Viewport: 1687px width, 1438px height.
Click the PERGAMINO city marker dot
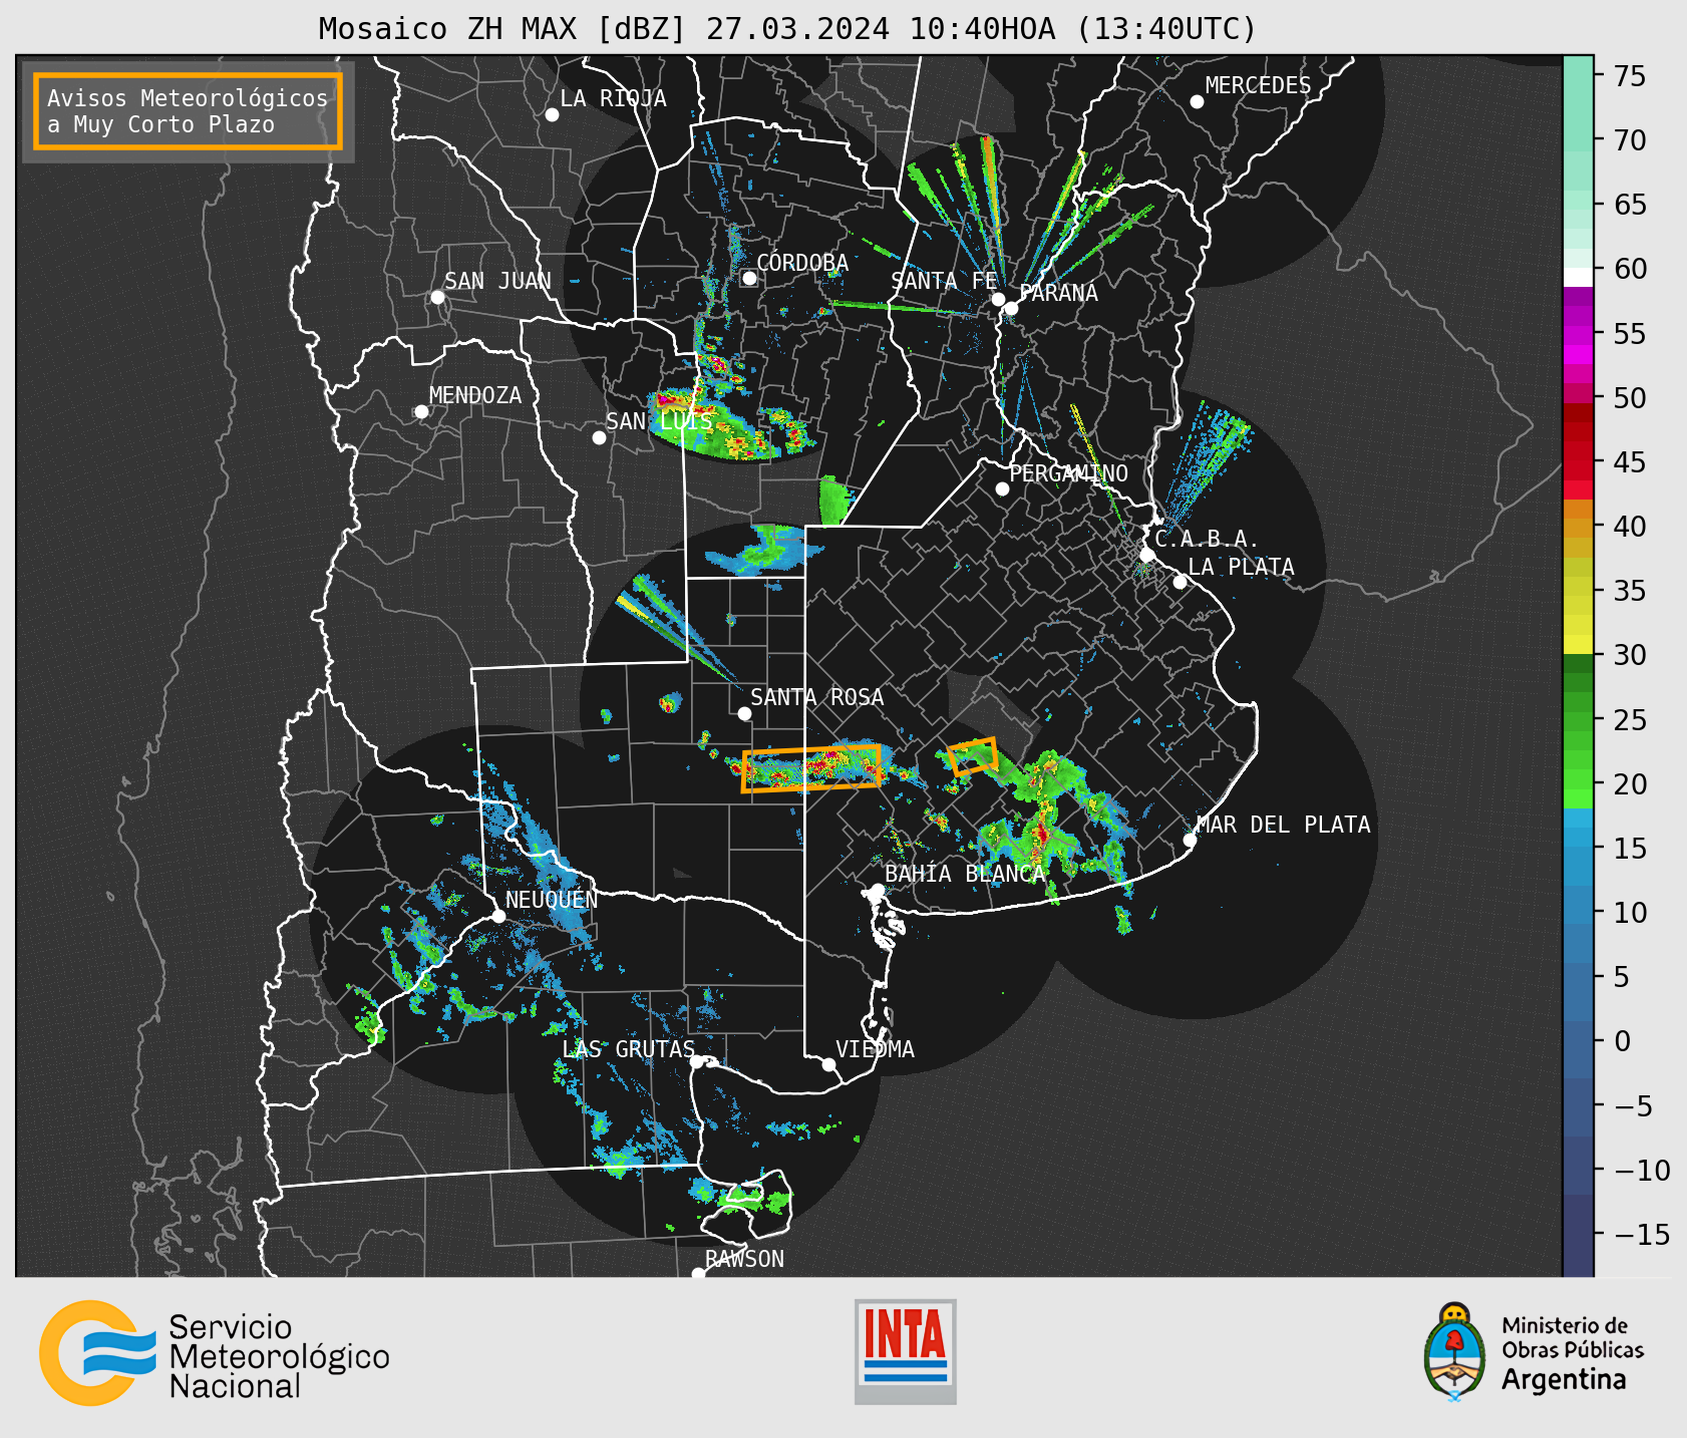pos(1002,489)
